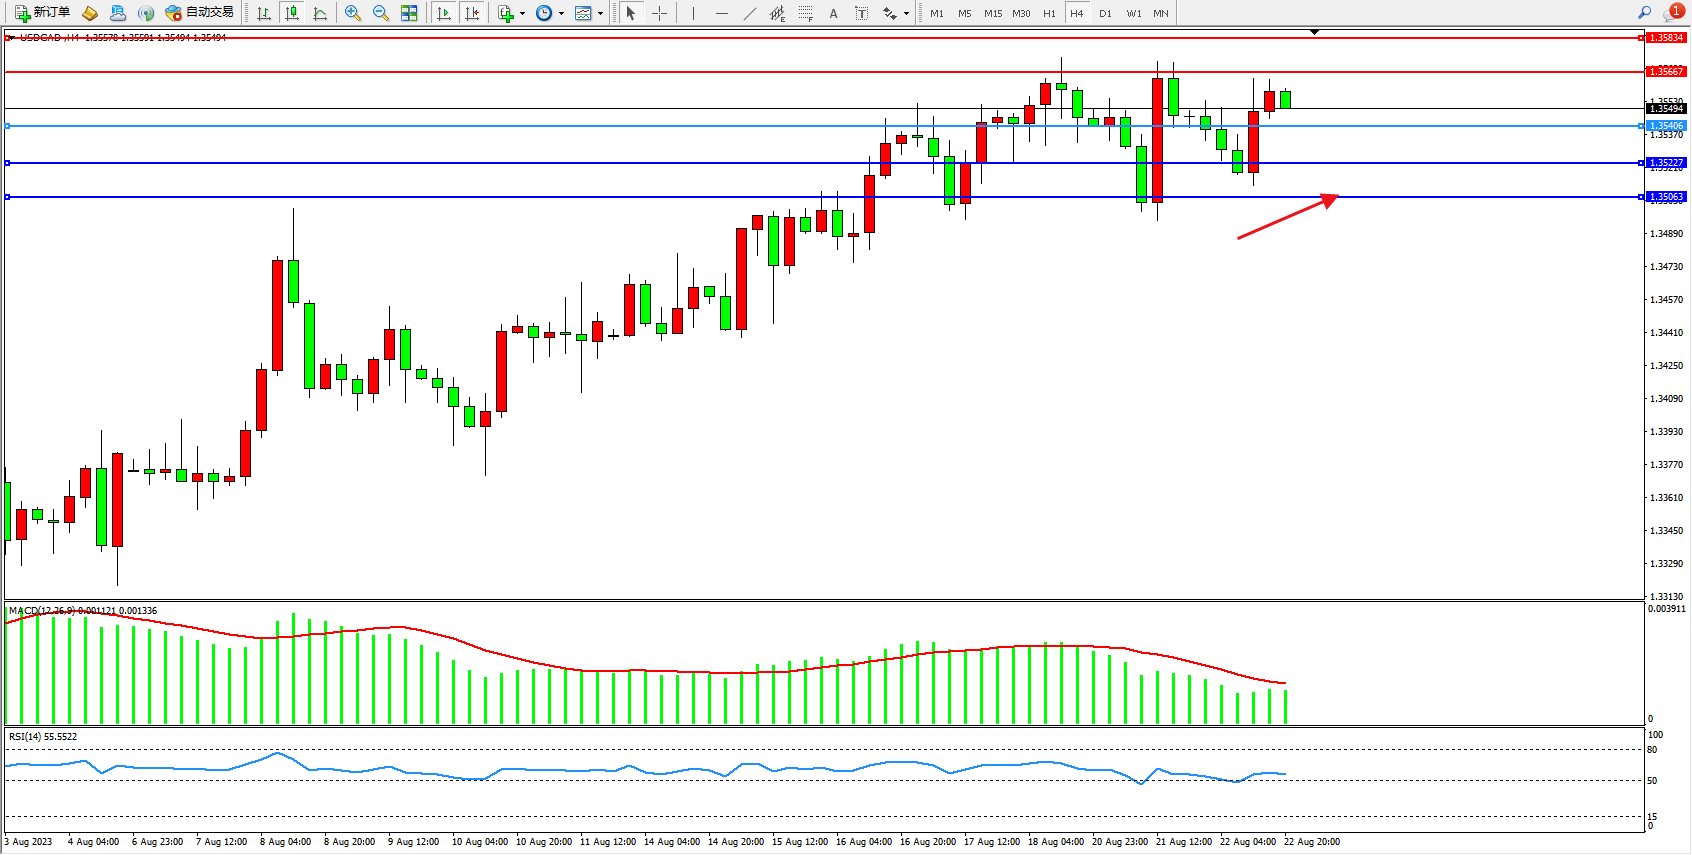Image resolution: width=1692 pixels, height=855 pixels.
Task: Toggle the chart auto scroll button
Action: 444,13
